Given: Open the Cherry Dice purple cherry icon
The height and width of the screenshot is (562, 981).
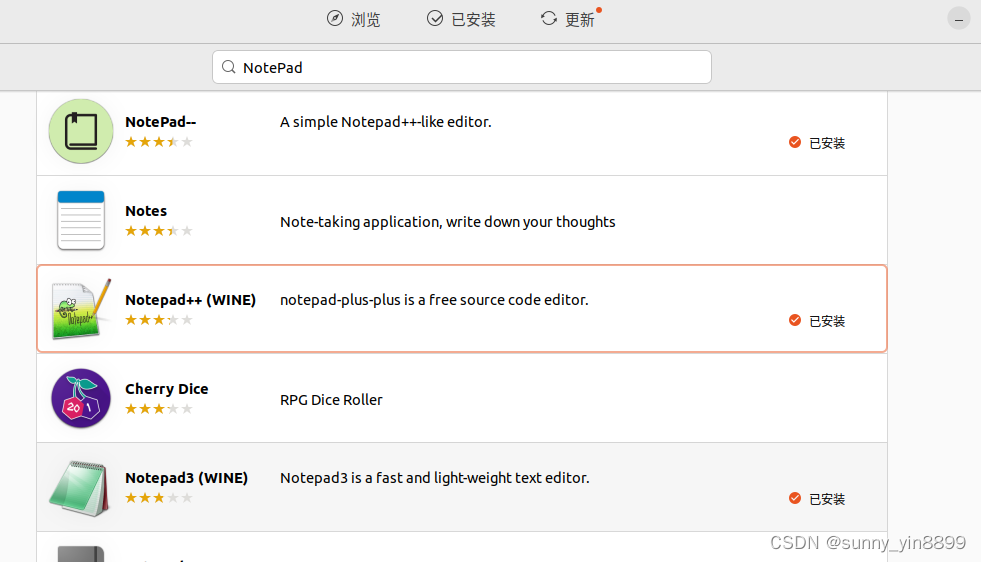Looking at the screenshot, I should (x=81, y=398).
